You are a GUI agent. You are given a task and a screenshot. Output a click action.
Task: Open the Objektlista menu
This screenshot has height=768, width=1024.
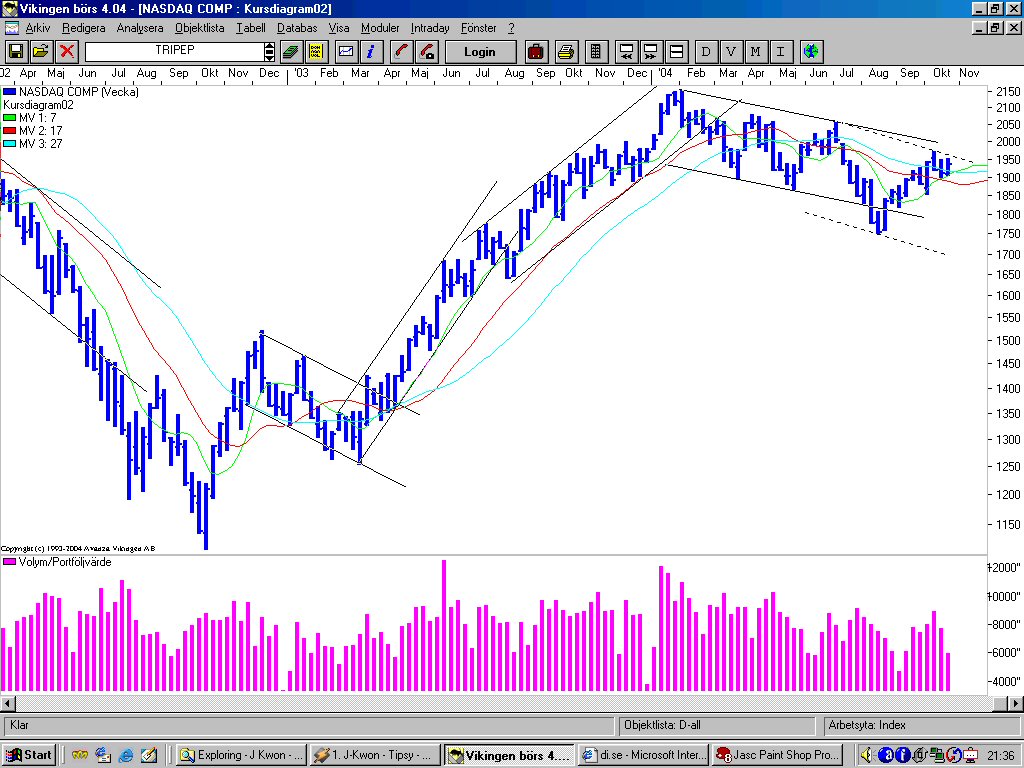200,28
